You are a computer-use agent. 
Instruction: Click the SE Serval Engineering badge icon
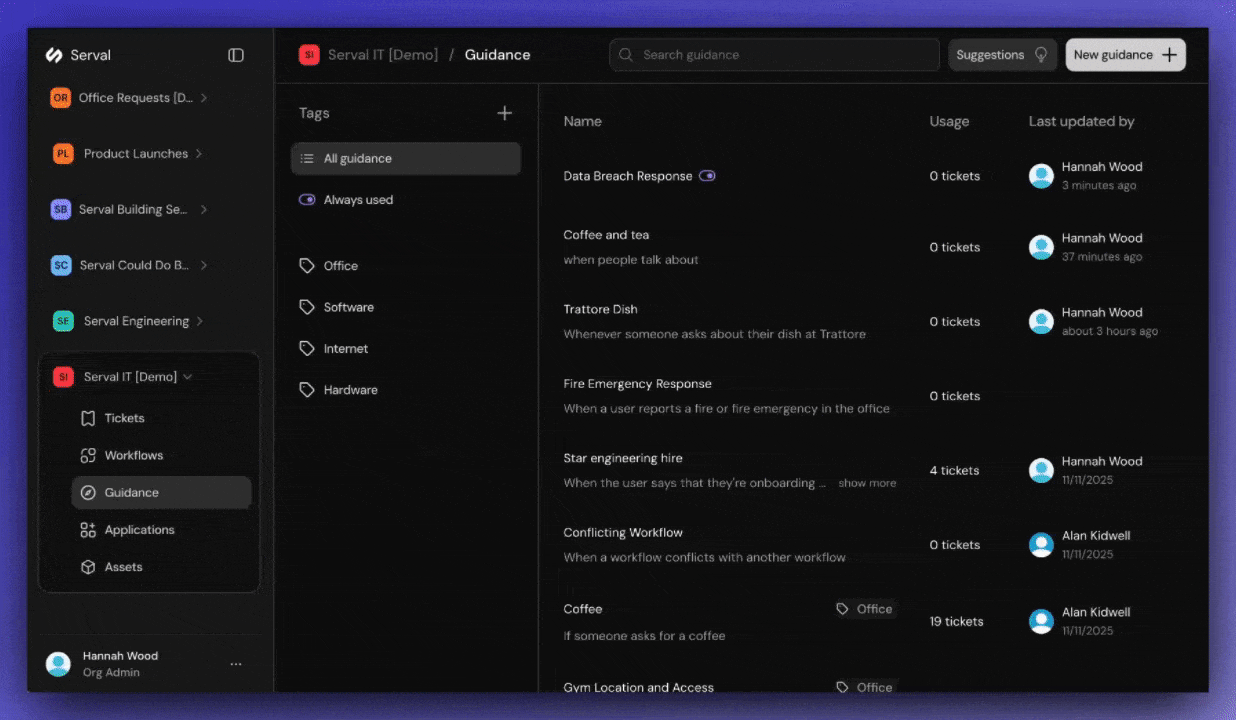[x=63, y=321]
